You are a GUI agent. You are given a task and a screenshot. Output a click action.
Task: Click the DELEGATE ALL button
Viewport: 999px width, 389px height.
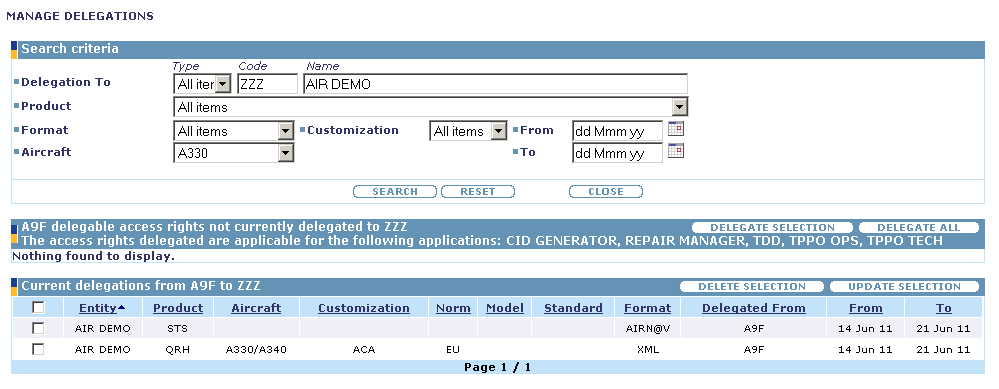pyautogui.click(x=919, y=227)
